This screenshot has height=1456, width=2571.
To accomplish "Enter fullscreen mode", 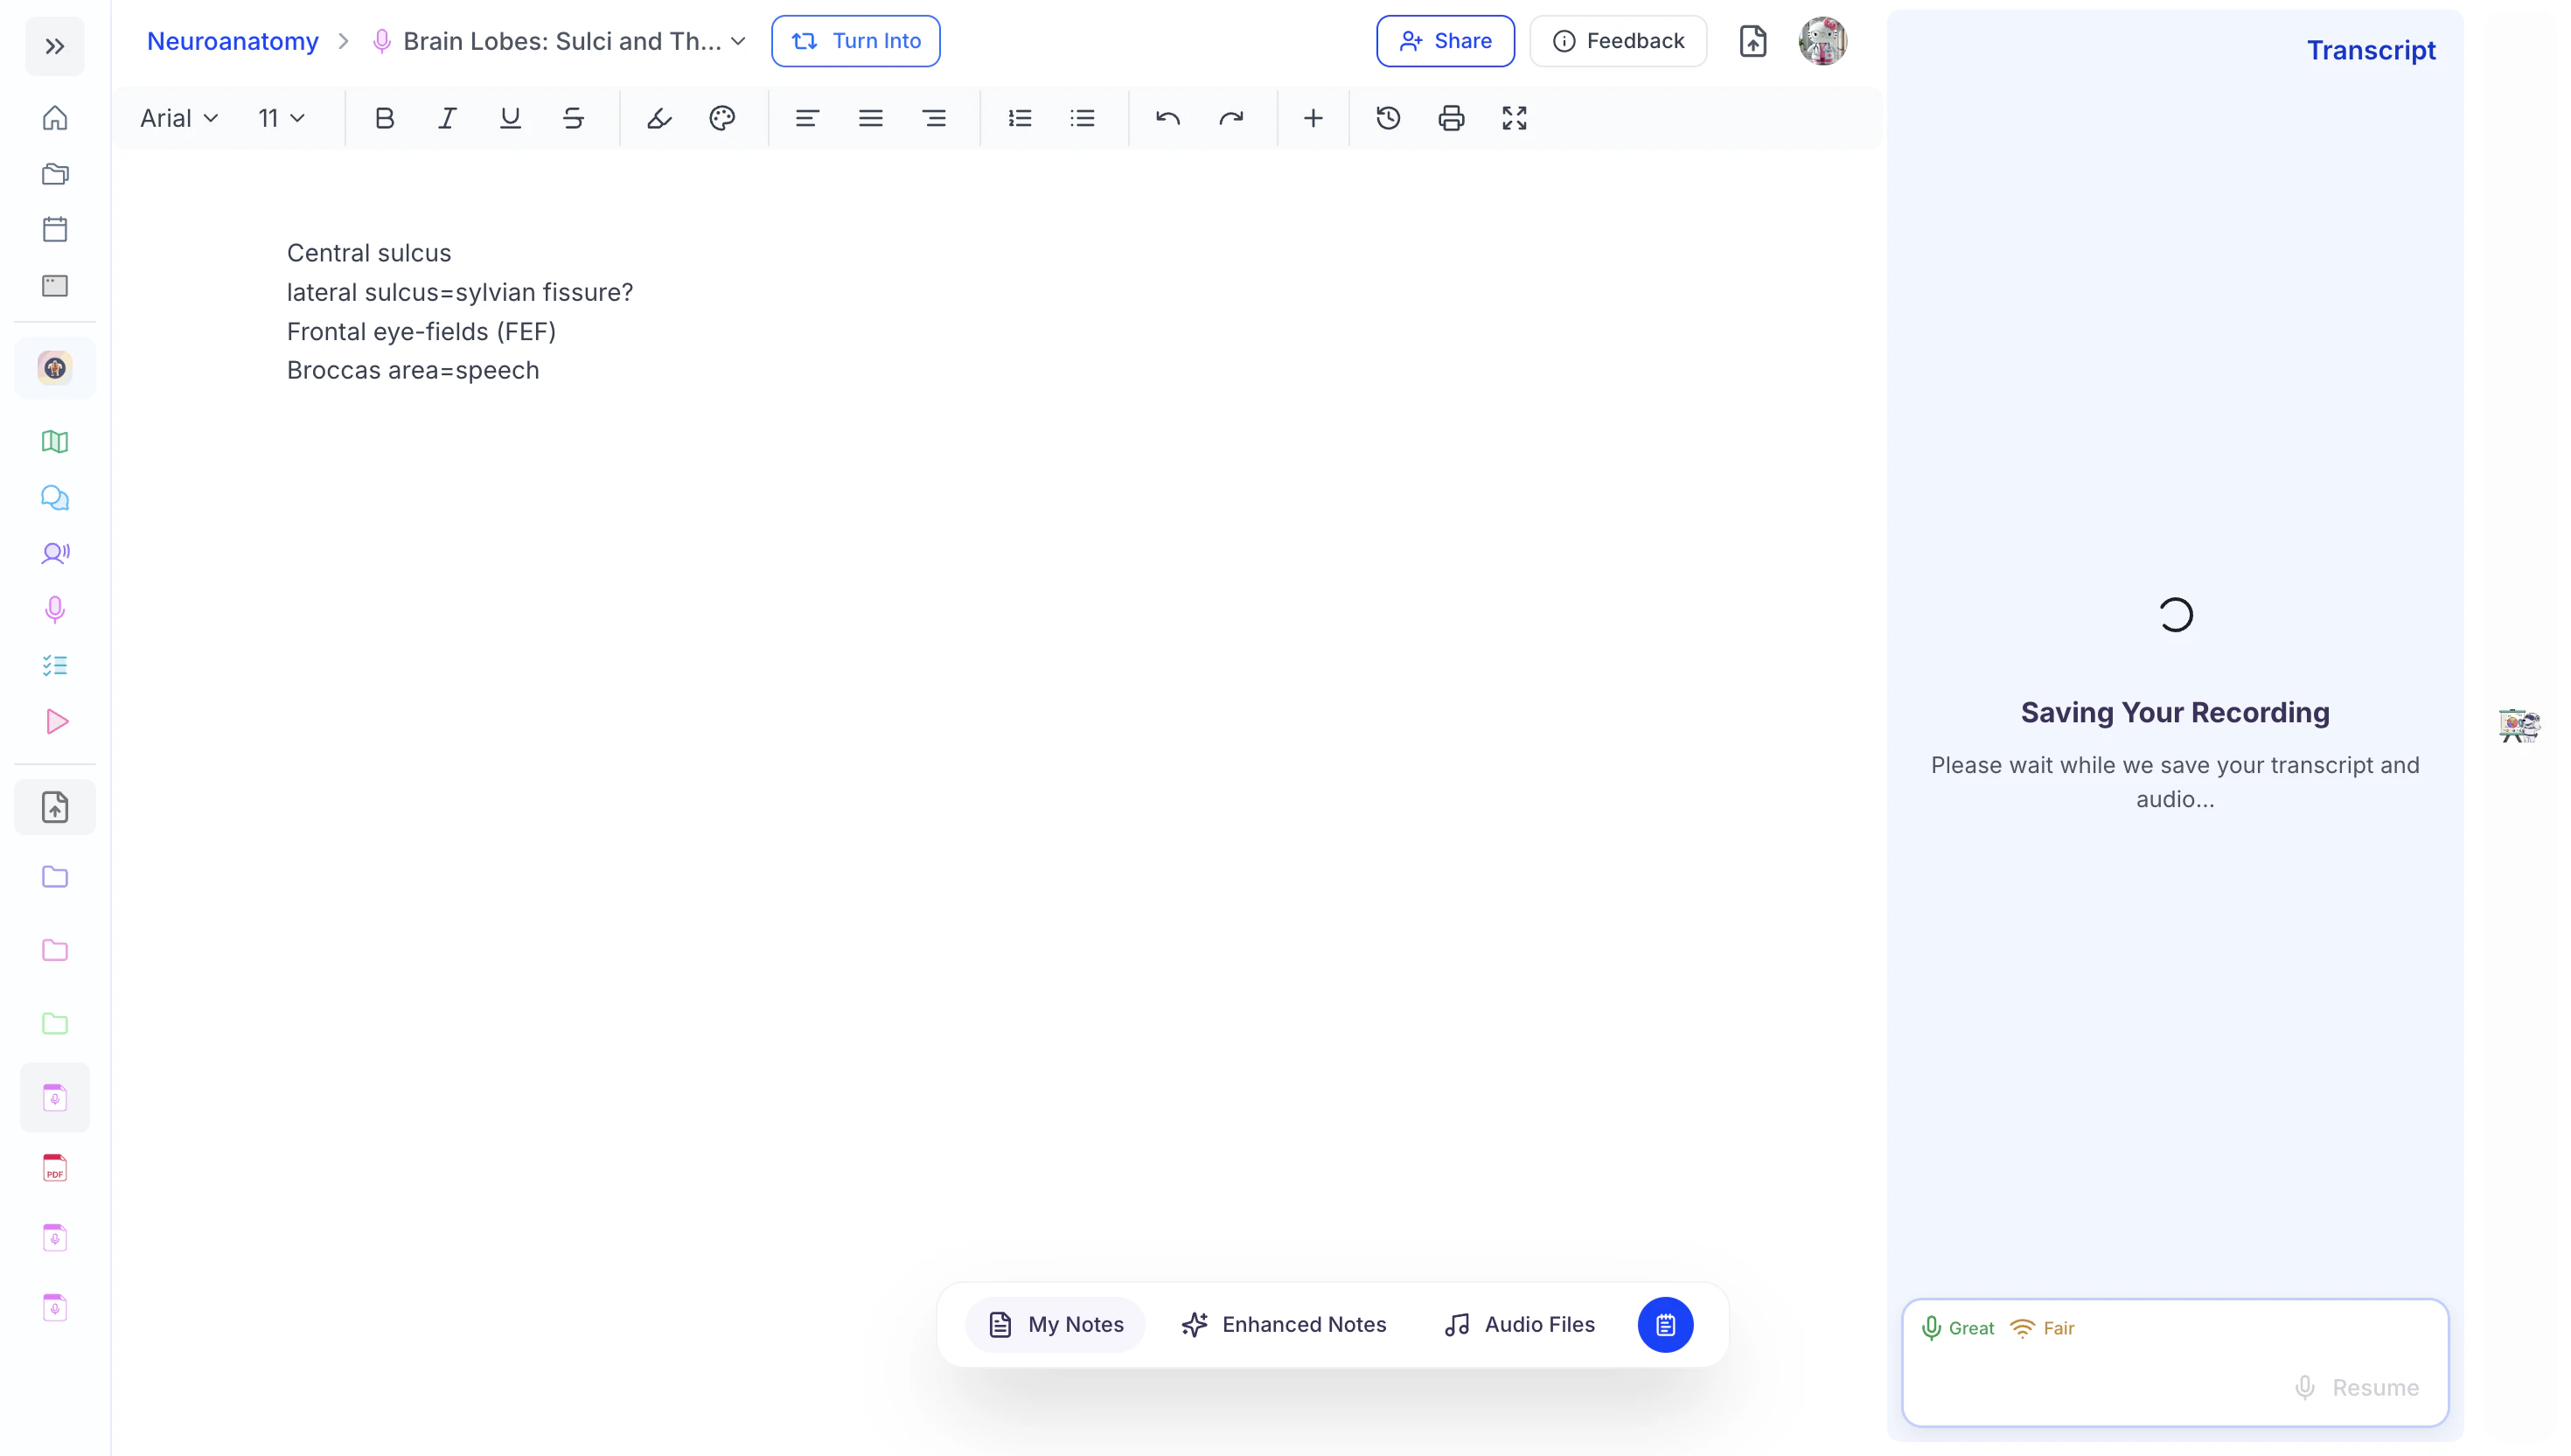I will pyautogui.click(x=1514, y=118).
